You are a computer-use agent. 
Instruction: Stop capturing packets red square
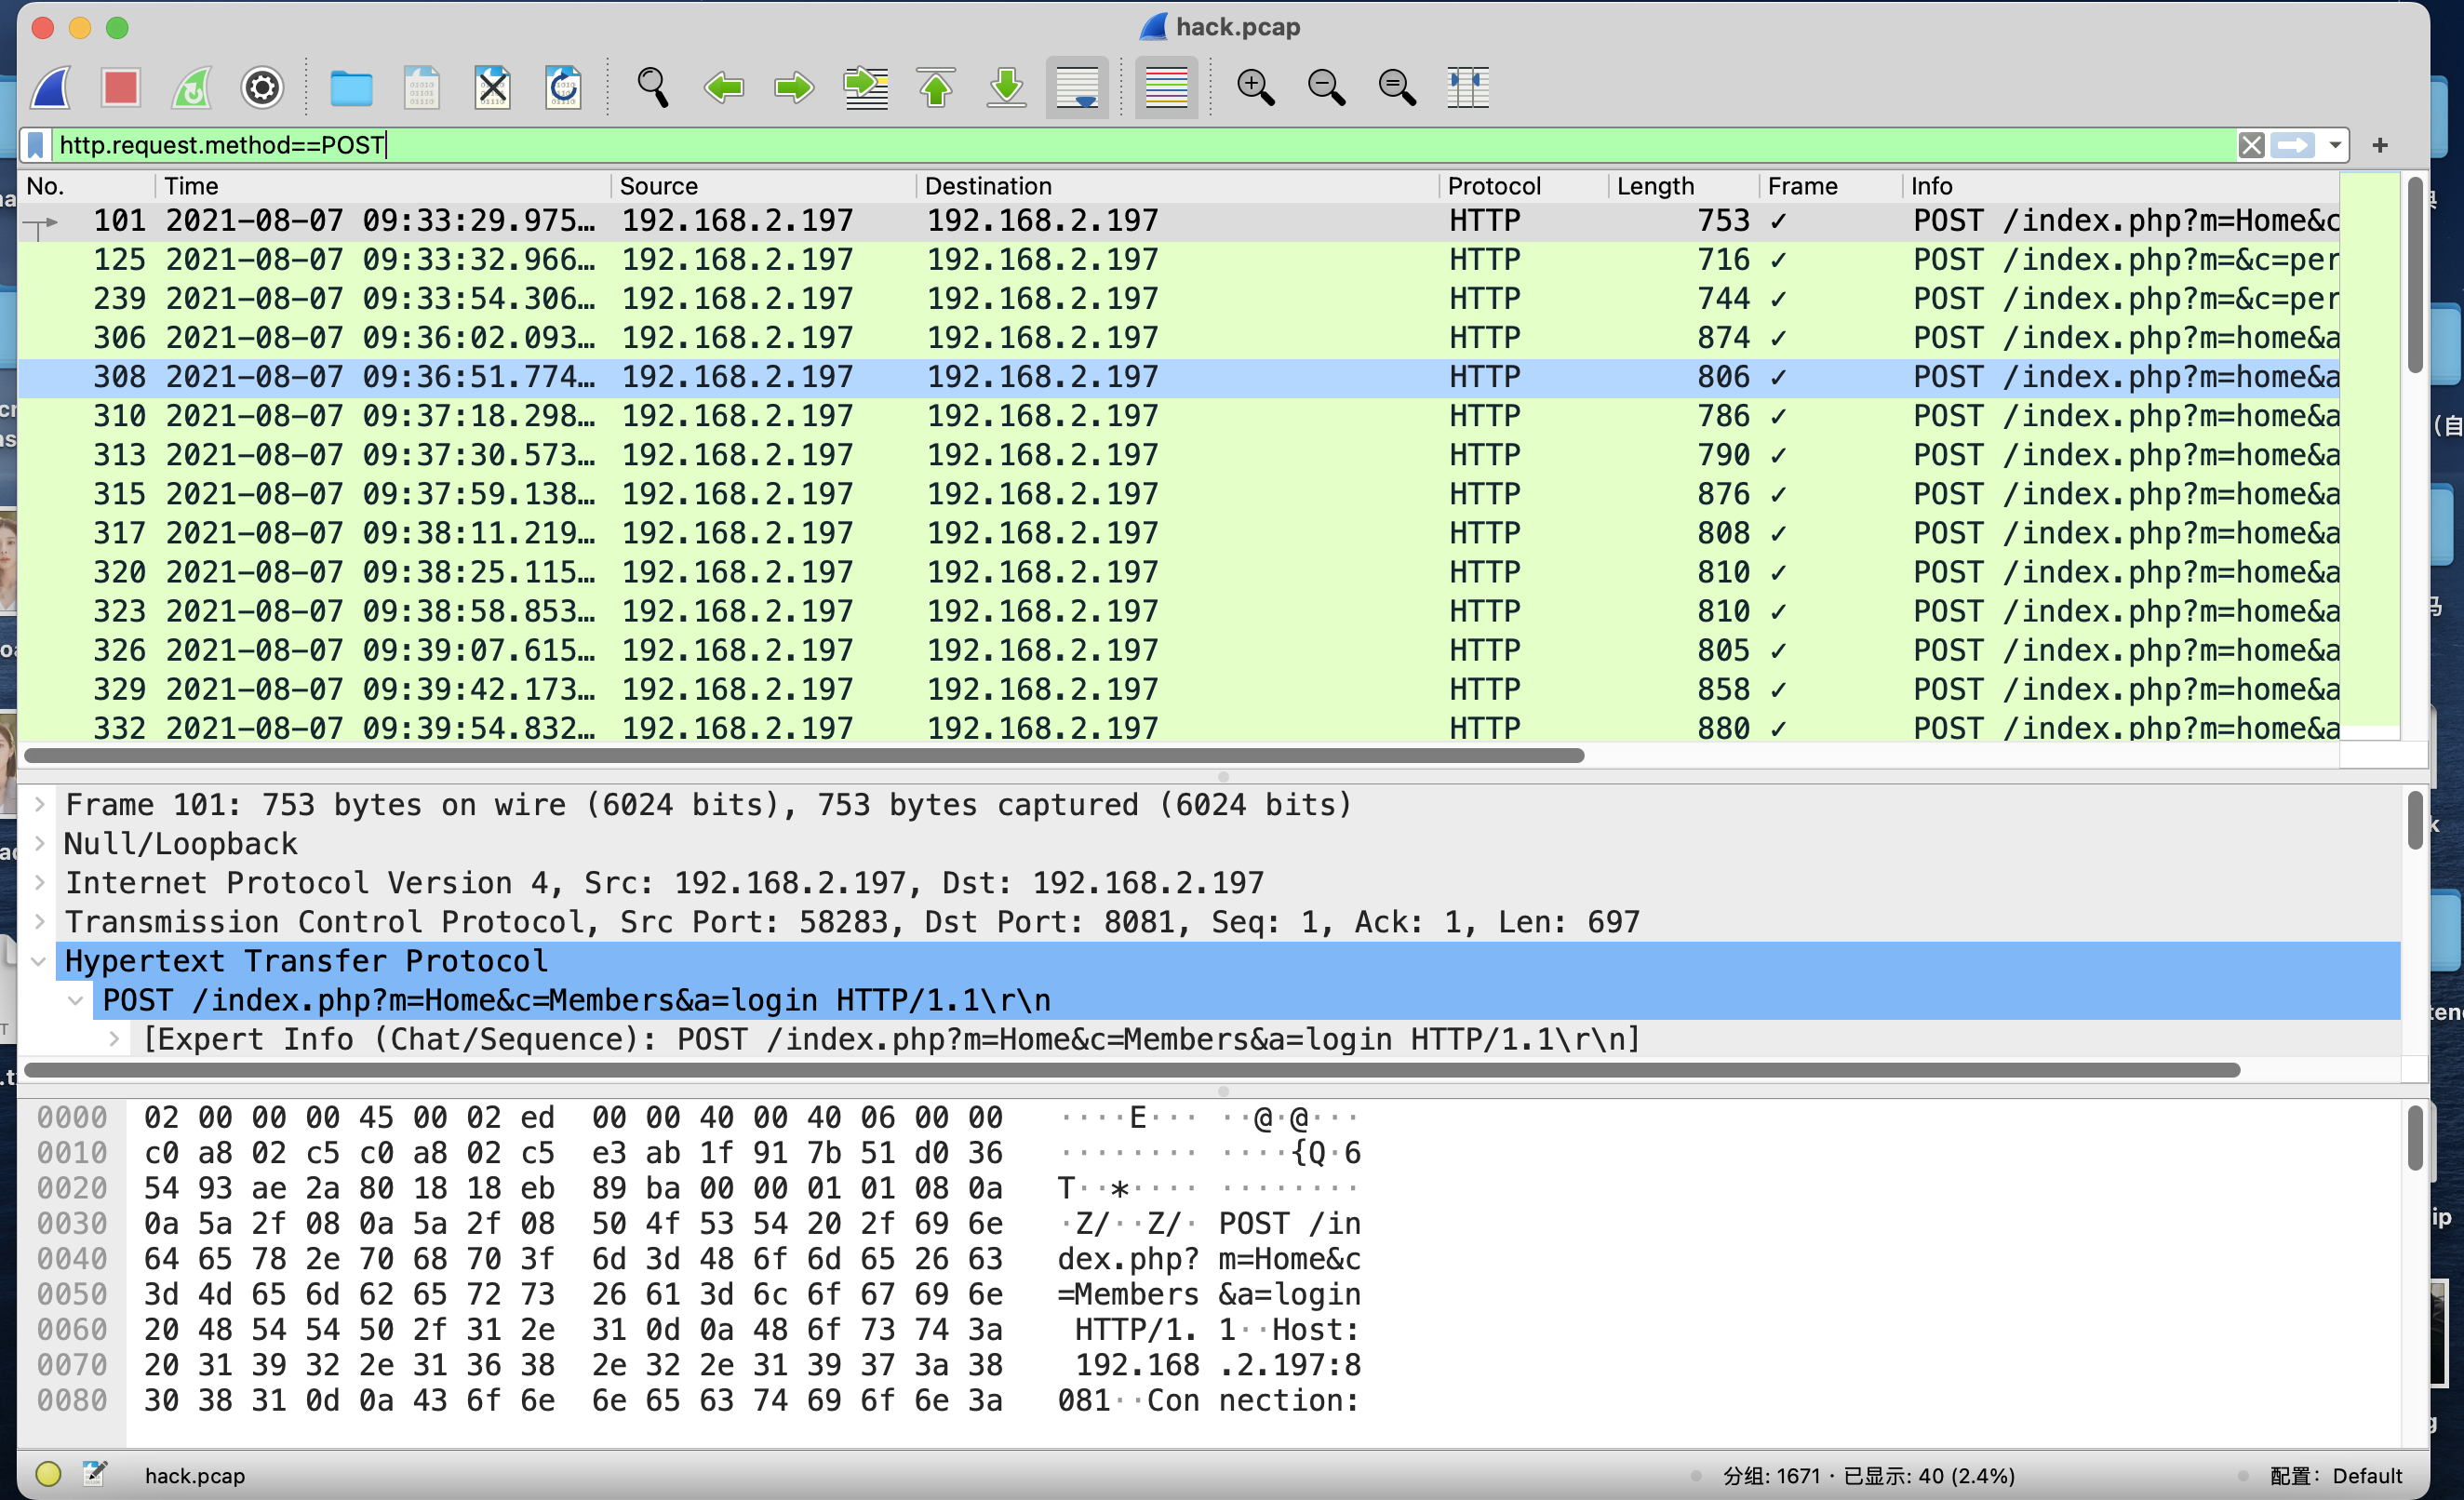pos(121,88)
